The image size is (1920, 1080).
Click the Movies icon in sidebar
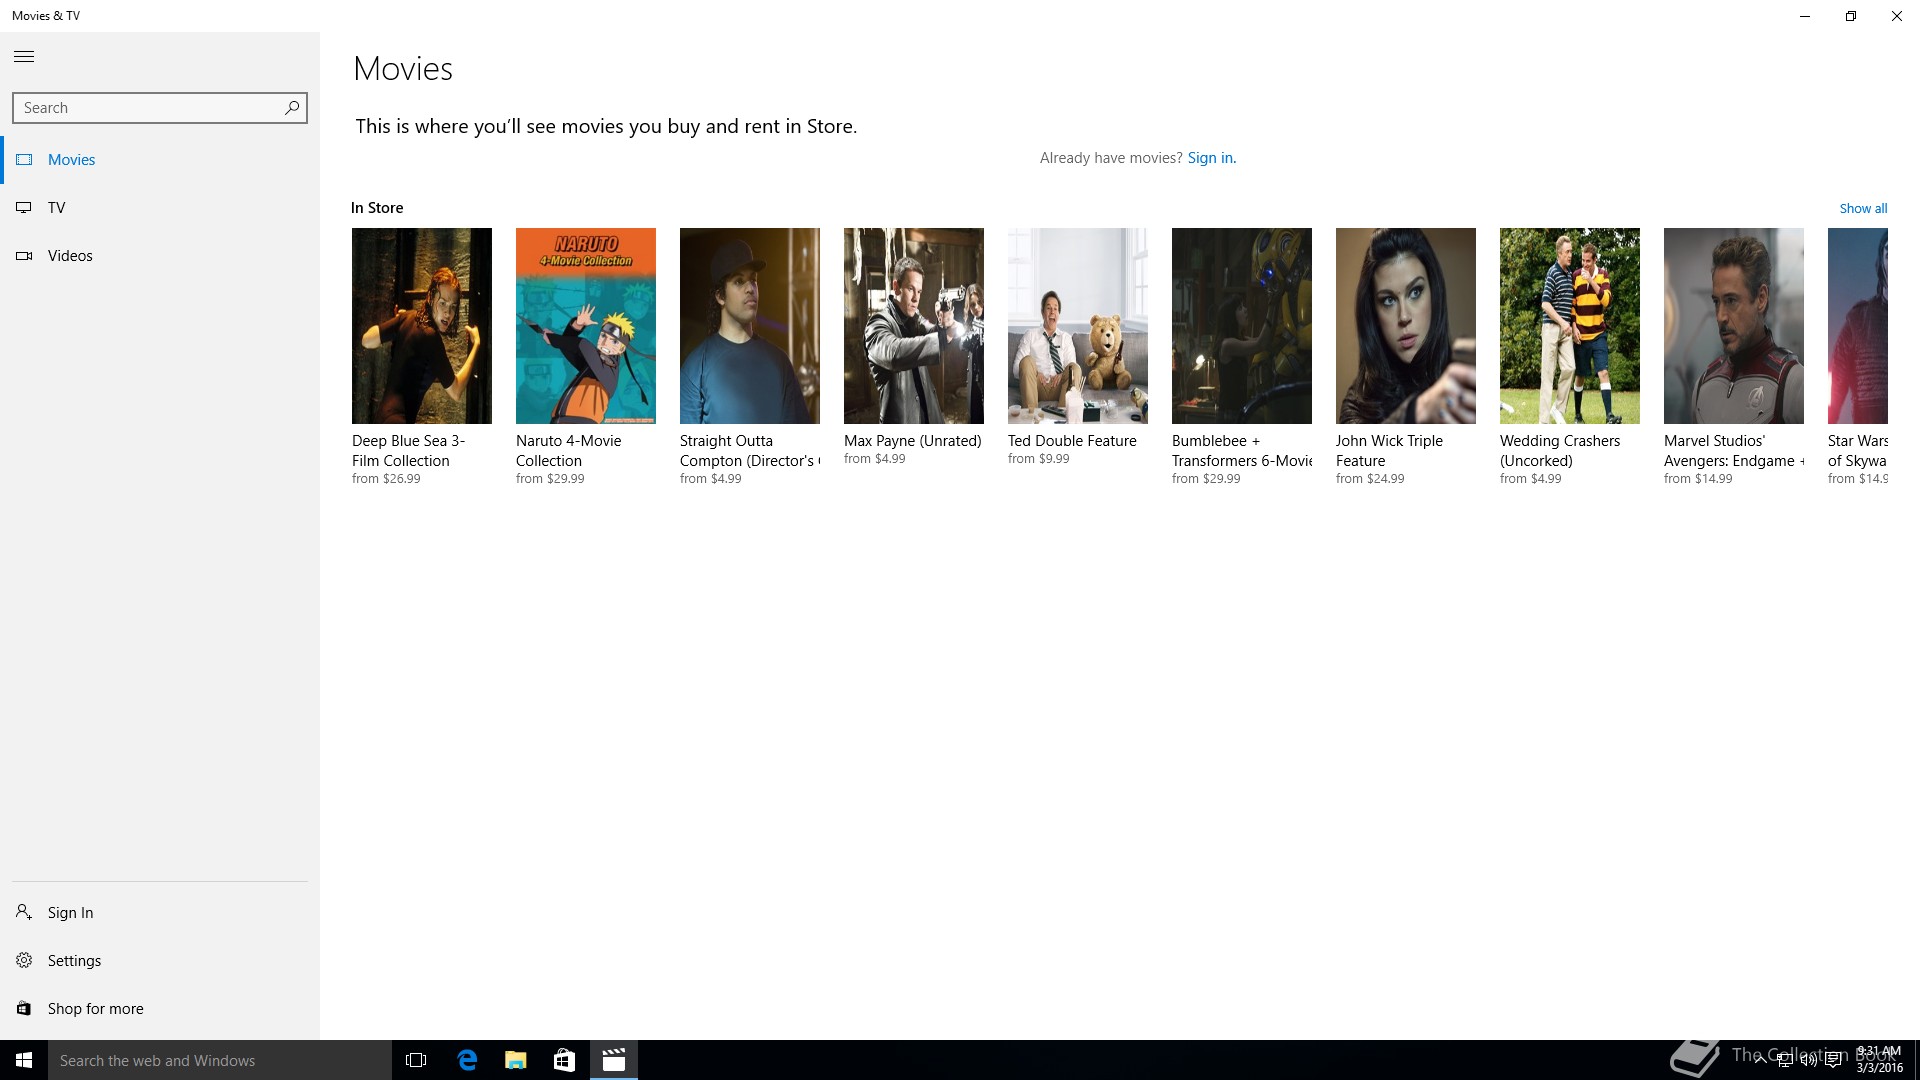(x=24, y=160)
